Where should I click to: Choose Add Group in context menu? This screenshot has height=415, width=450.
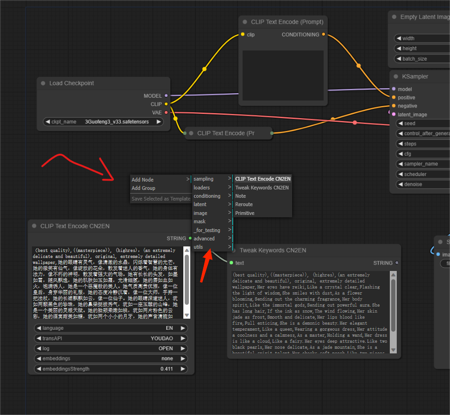click(x=160, y=188)
